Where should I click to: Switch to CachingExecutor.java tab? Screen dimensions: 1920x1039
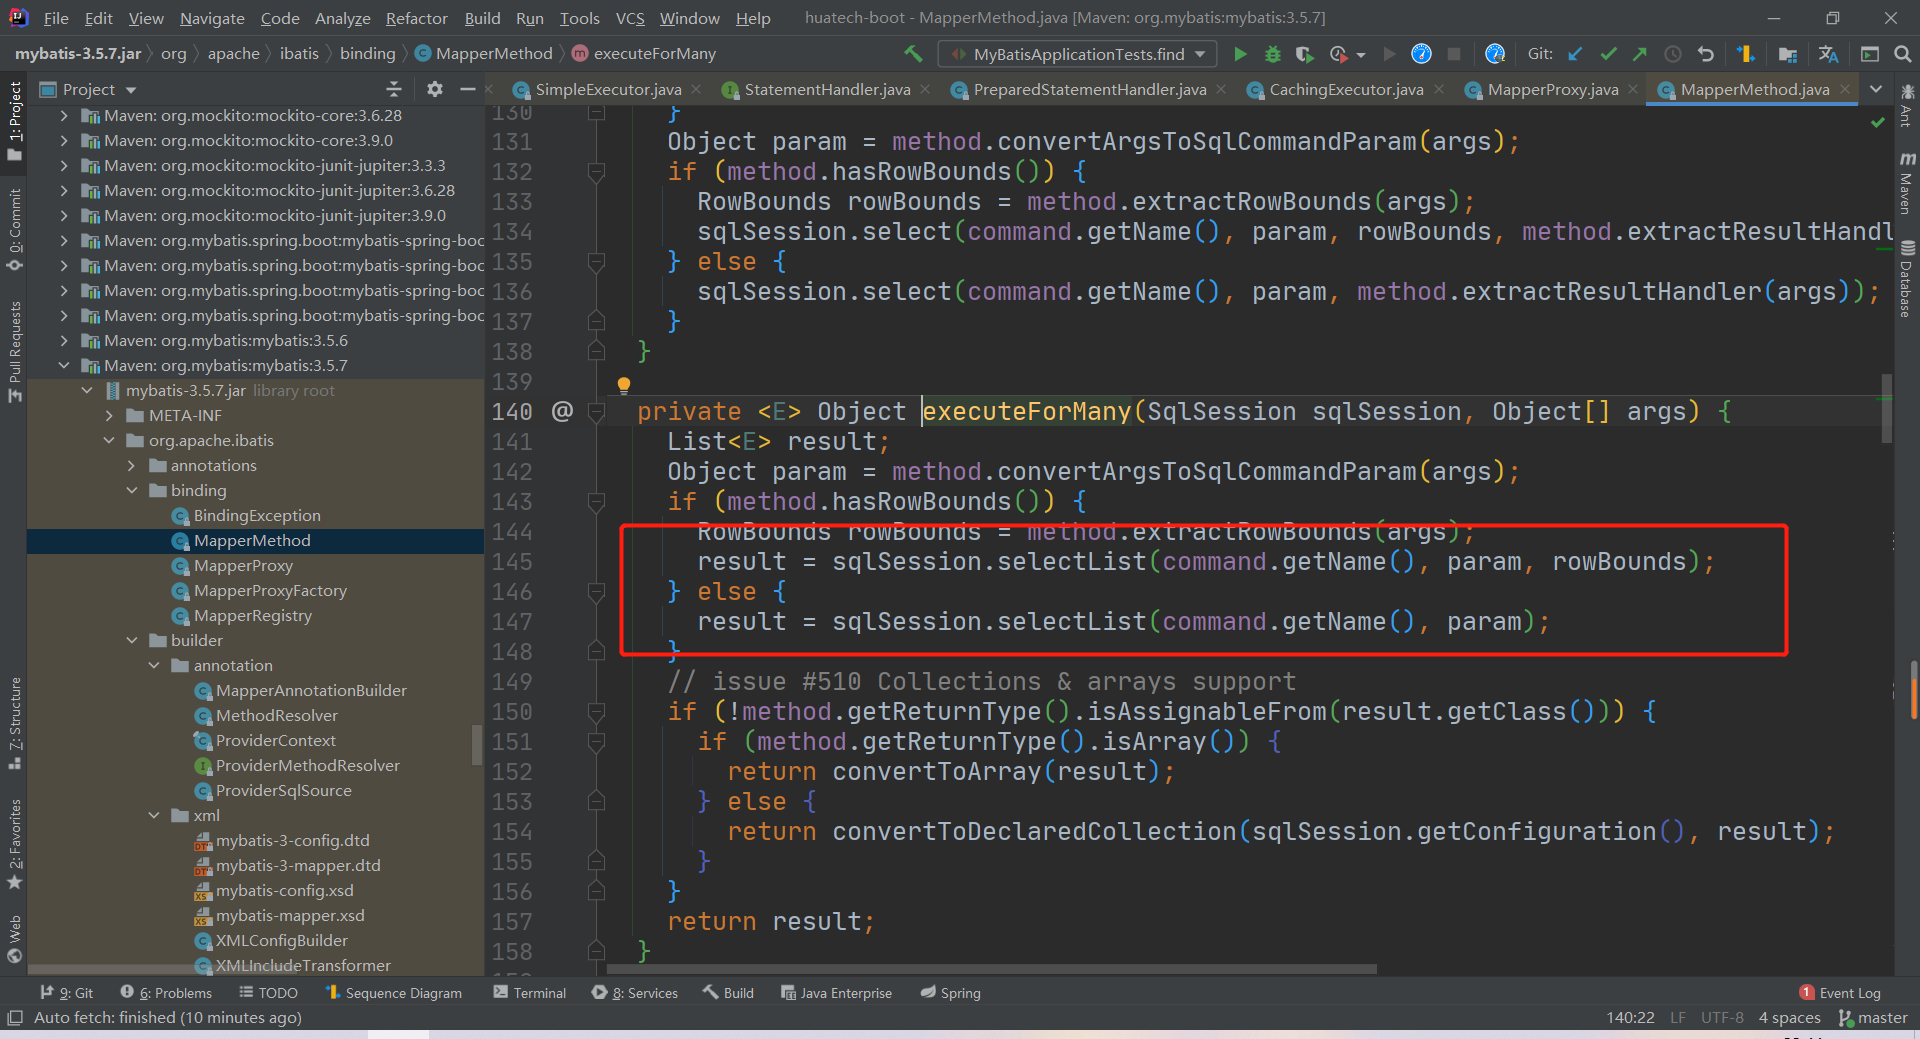1346,90
